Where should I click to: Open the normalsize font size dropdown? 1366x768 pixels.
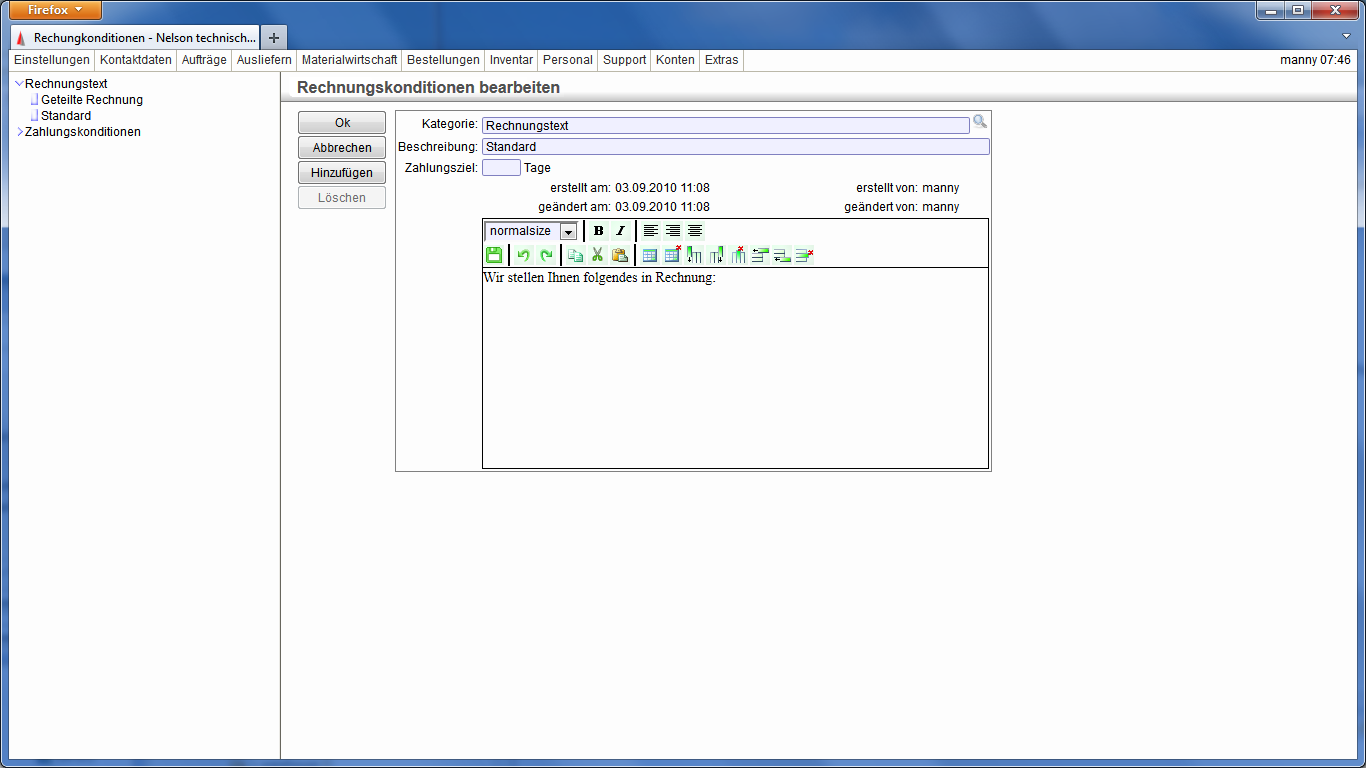[x=568, y=231]
